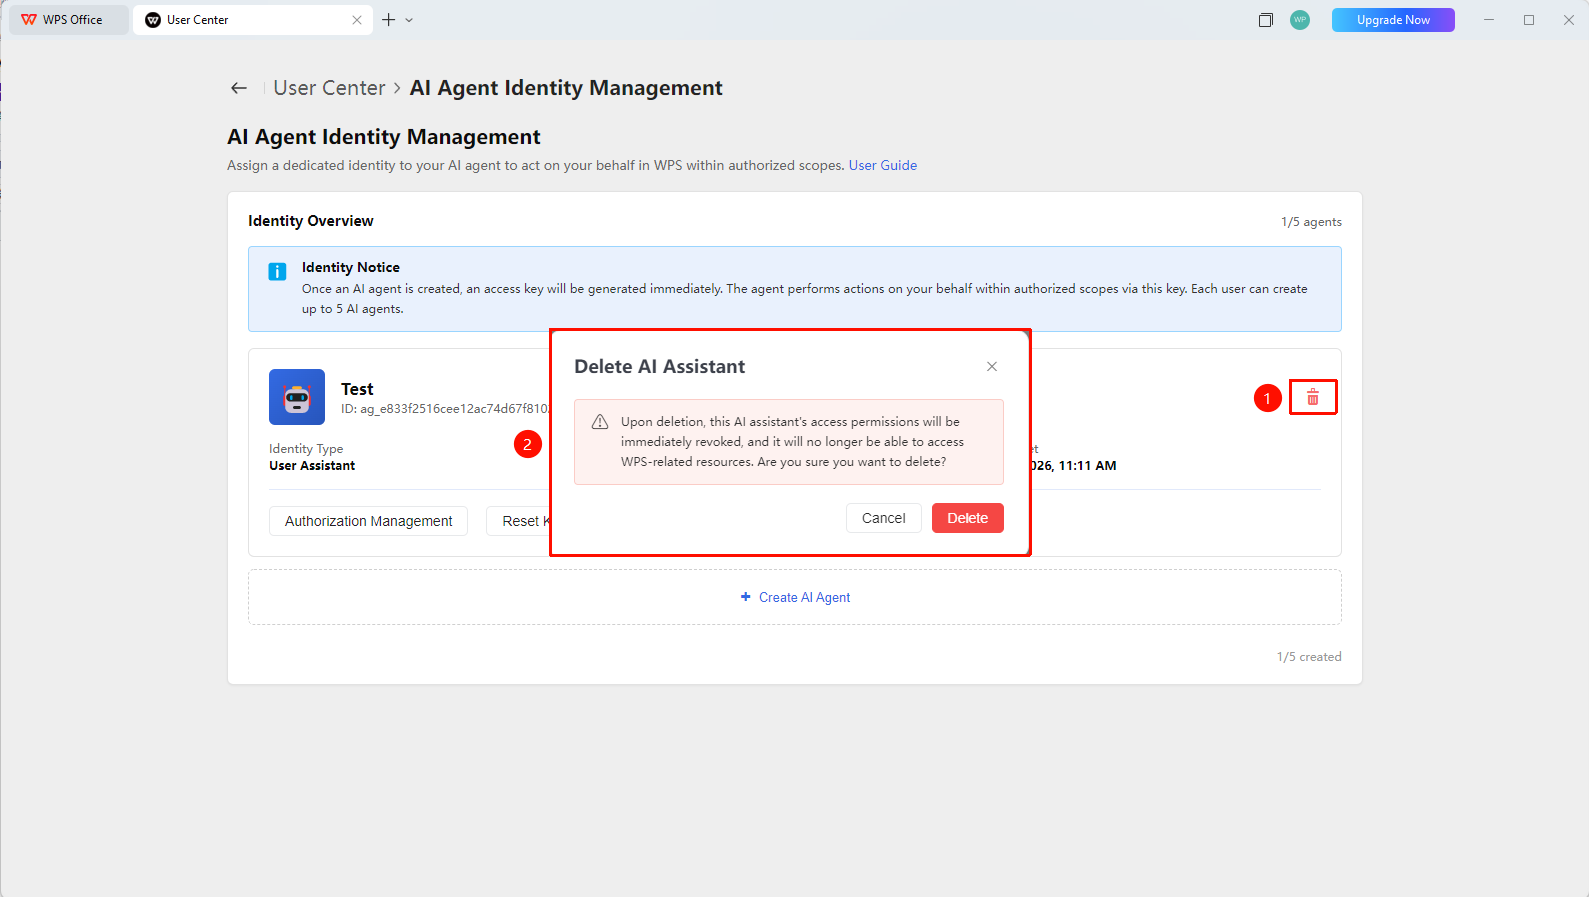This screenshot has width=1589, height=897.
Task: Expand the new tab dropdown arrow
Action: tap(409, 20)
